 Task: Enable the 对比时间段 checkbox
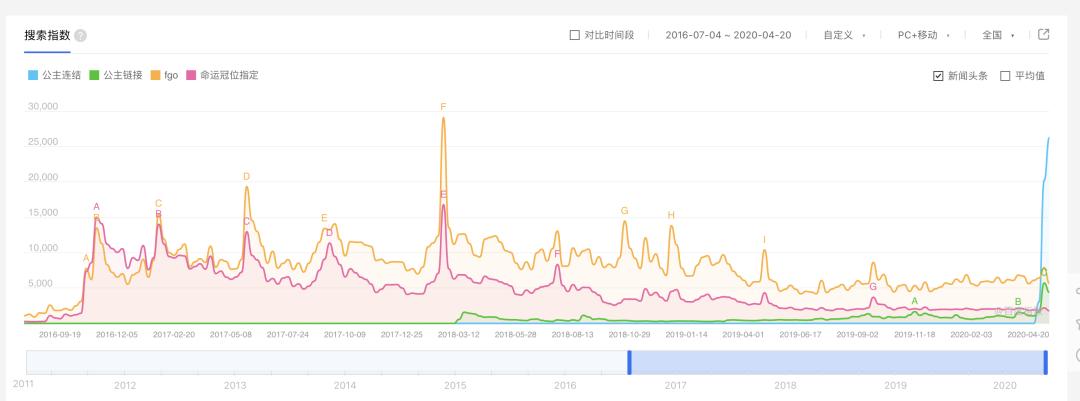[x=575, y=35]
